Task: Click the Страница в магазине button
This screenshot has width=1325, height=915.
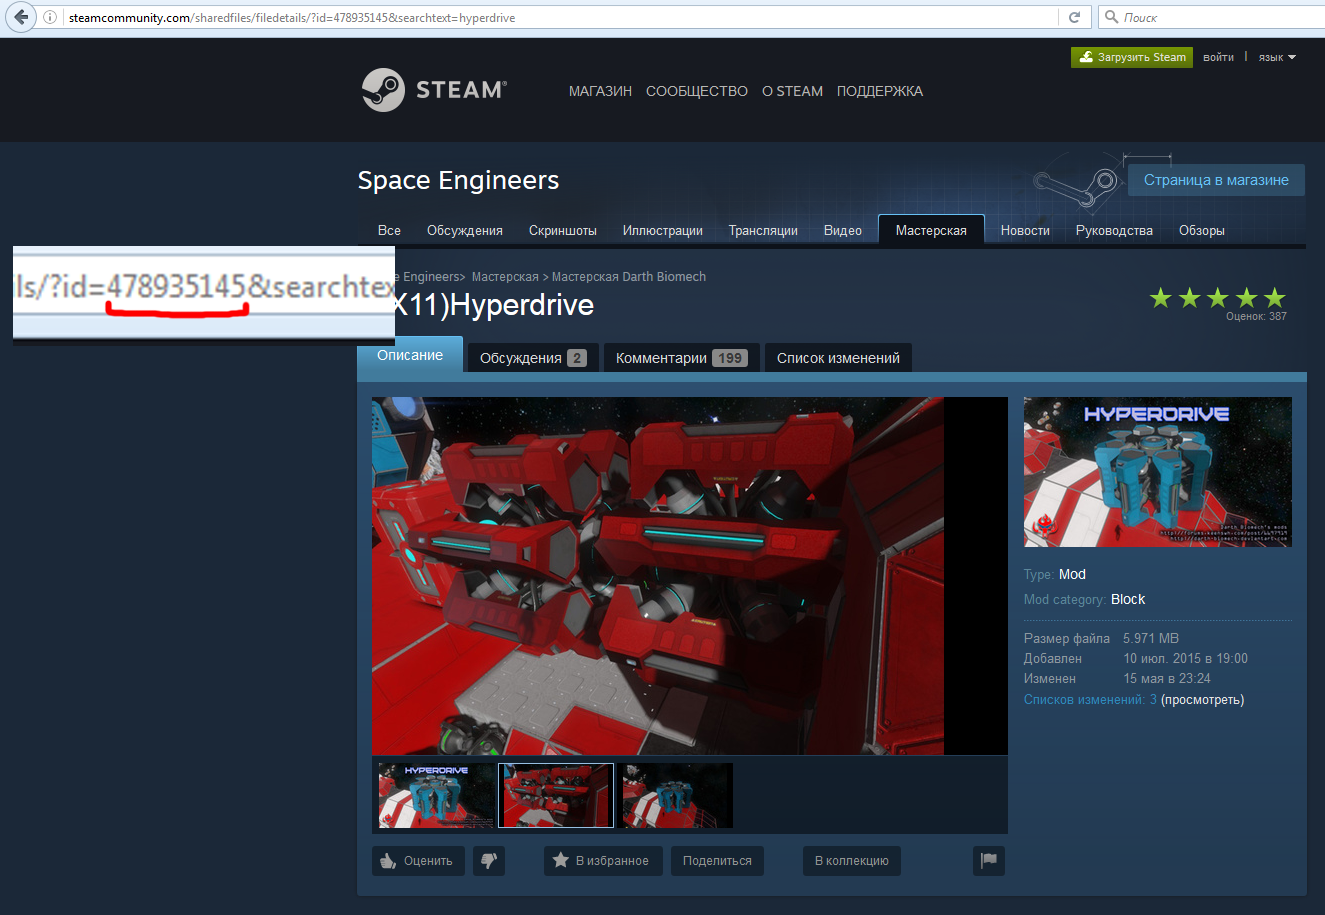Action: 1216,180
